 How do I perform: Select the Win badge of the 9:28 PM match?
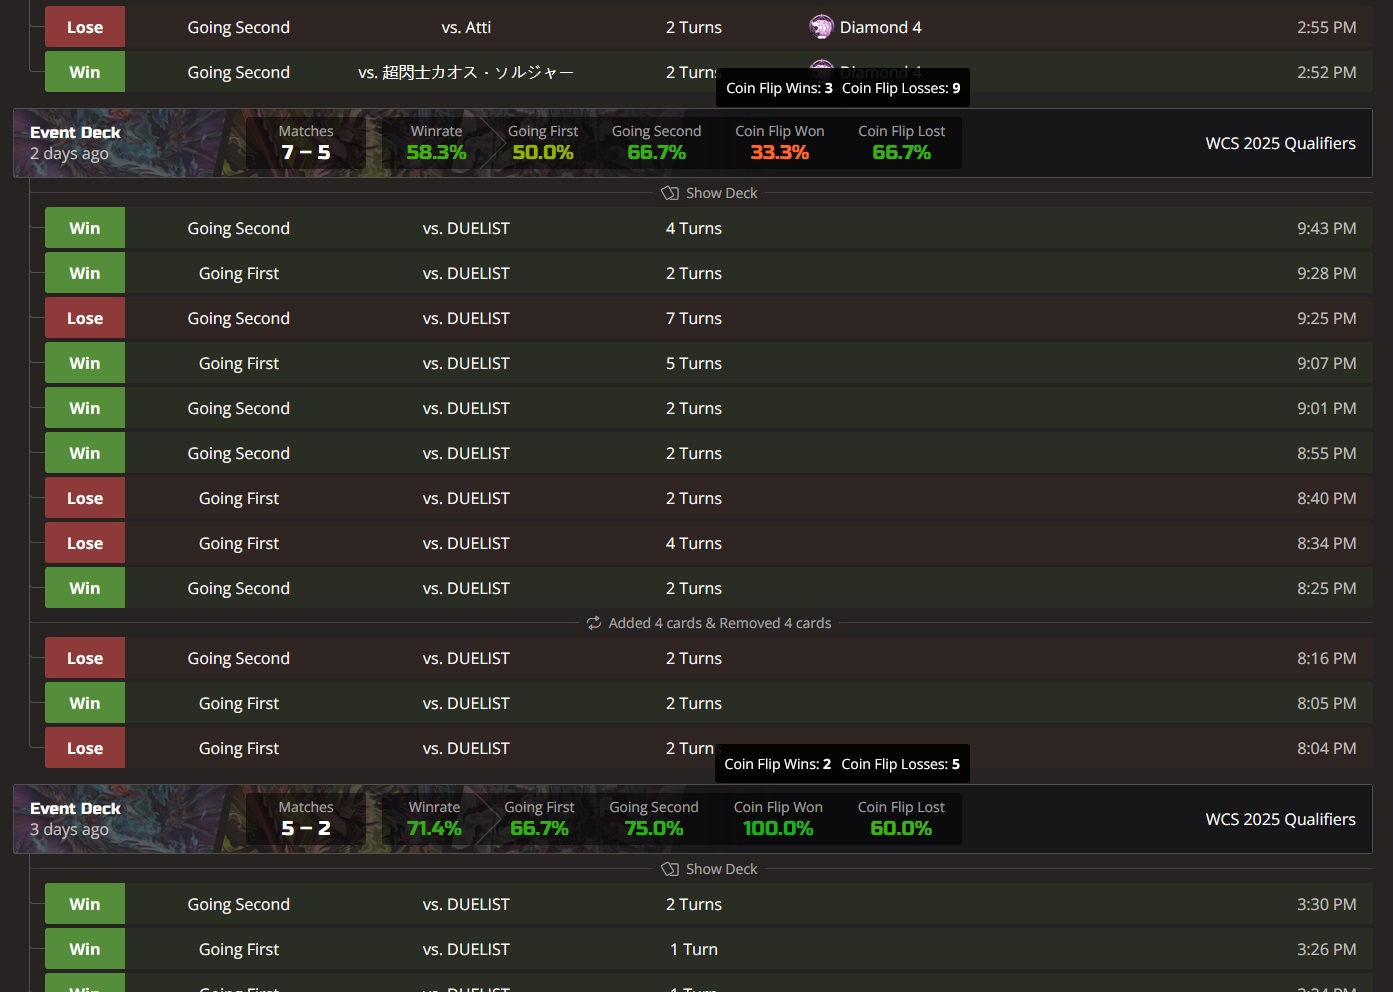coord(85,273)
